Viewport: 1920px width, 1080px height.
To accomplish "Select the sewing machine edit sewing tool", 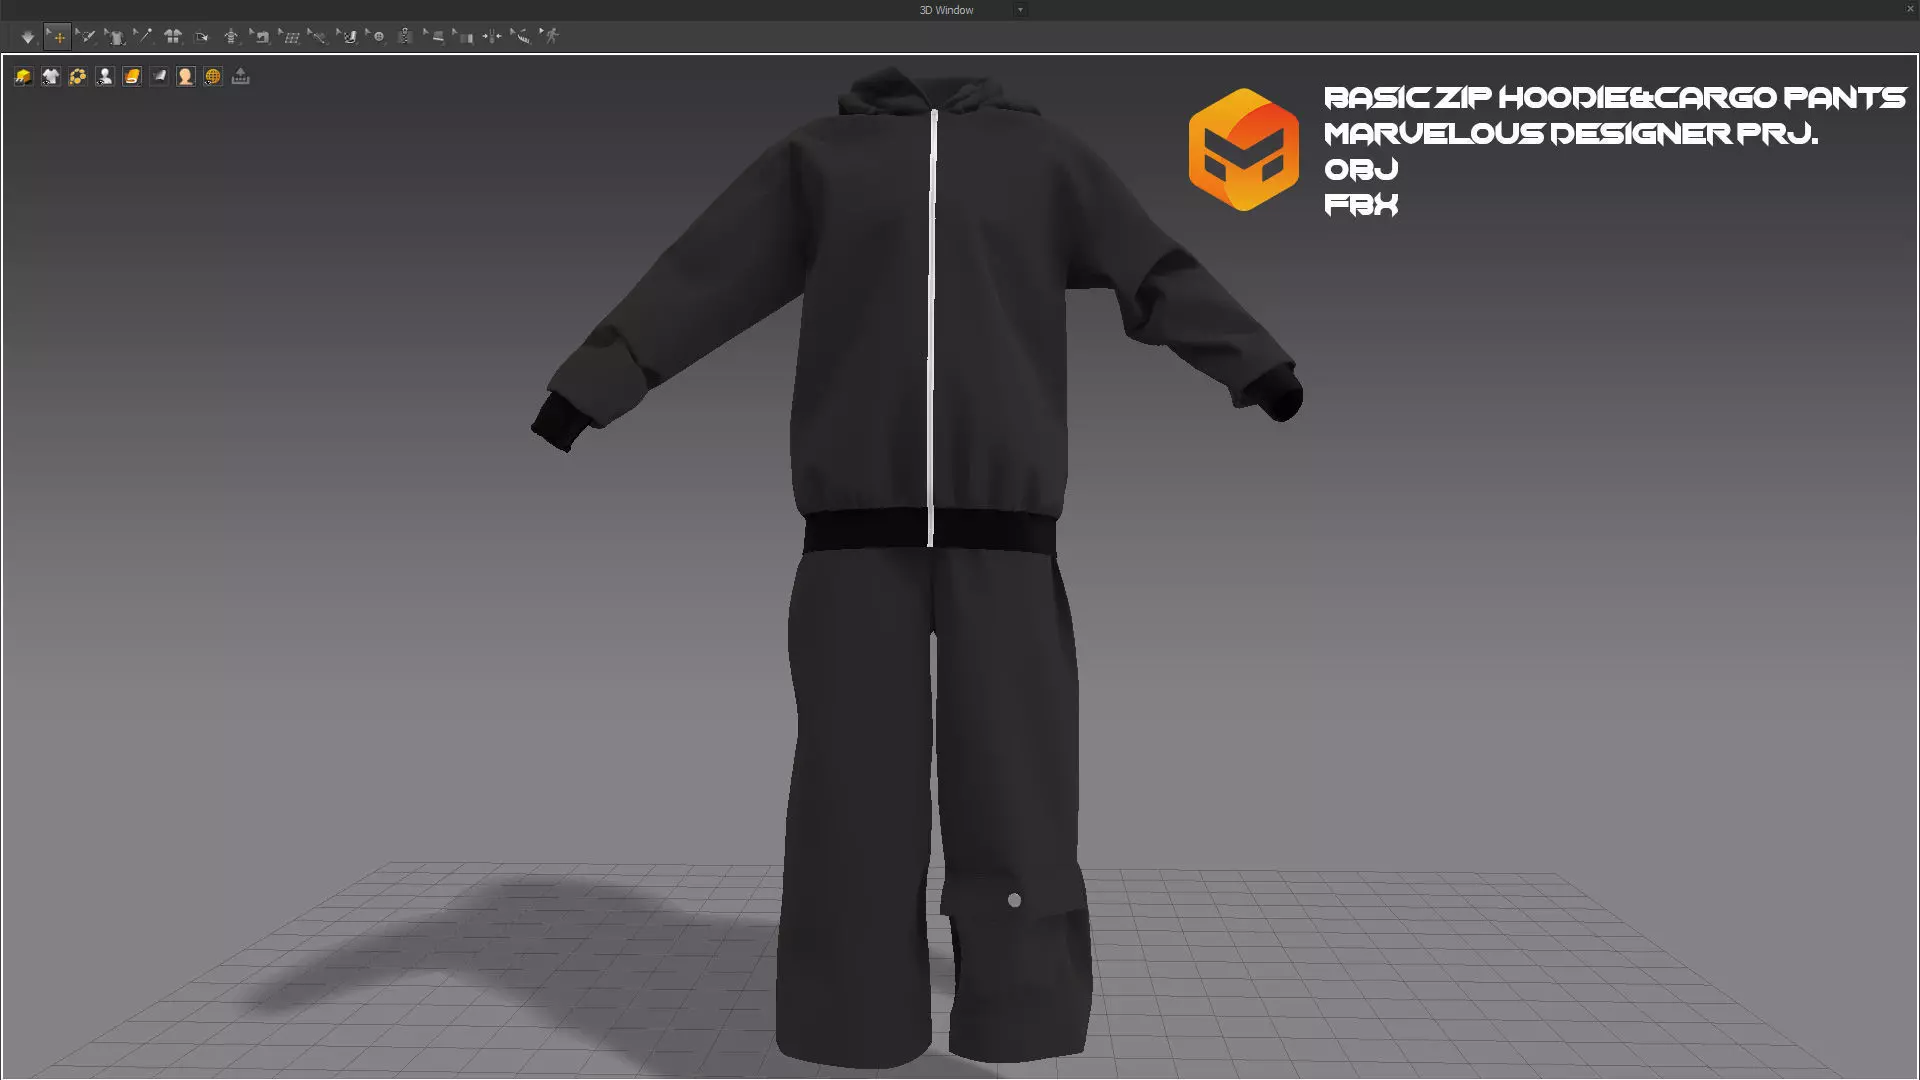I will coord(260,36).
